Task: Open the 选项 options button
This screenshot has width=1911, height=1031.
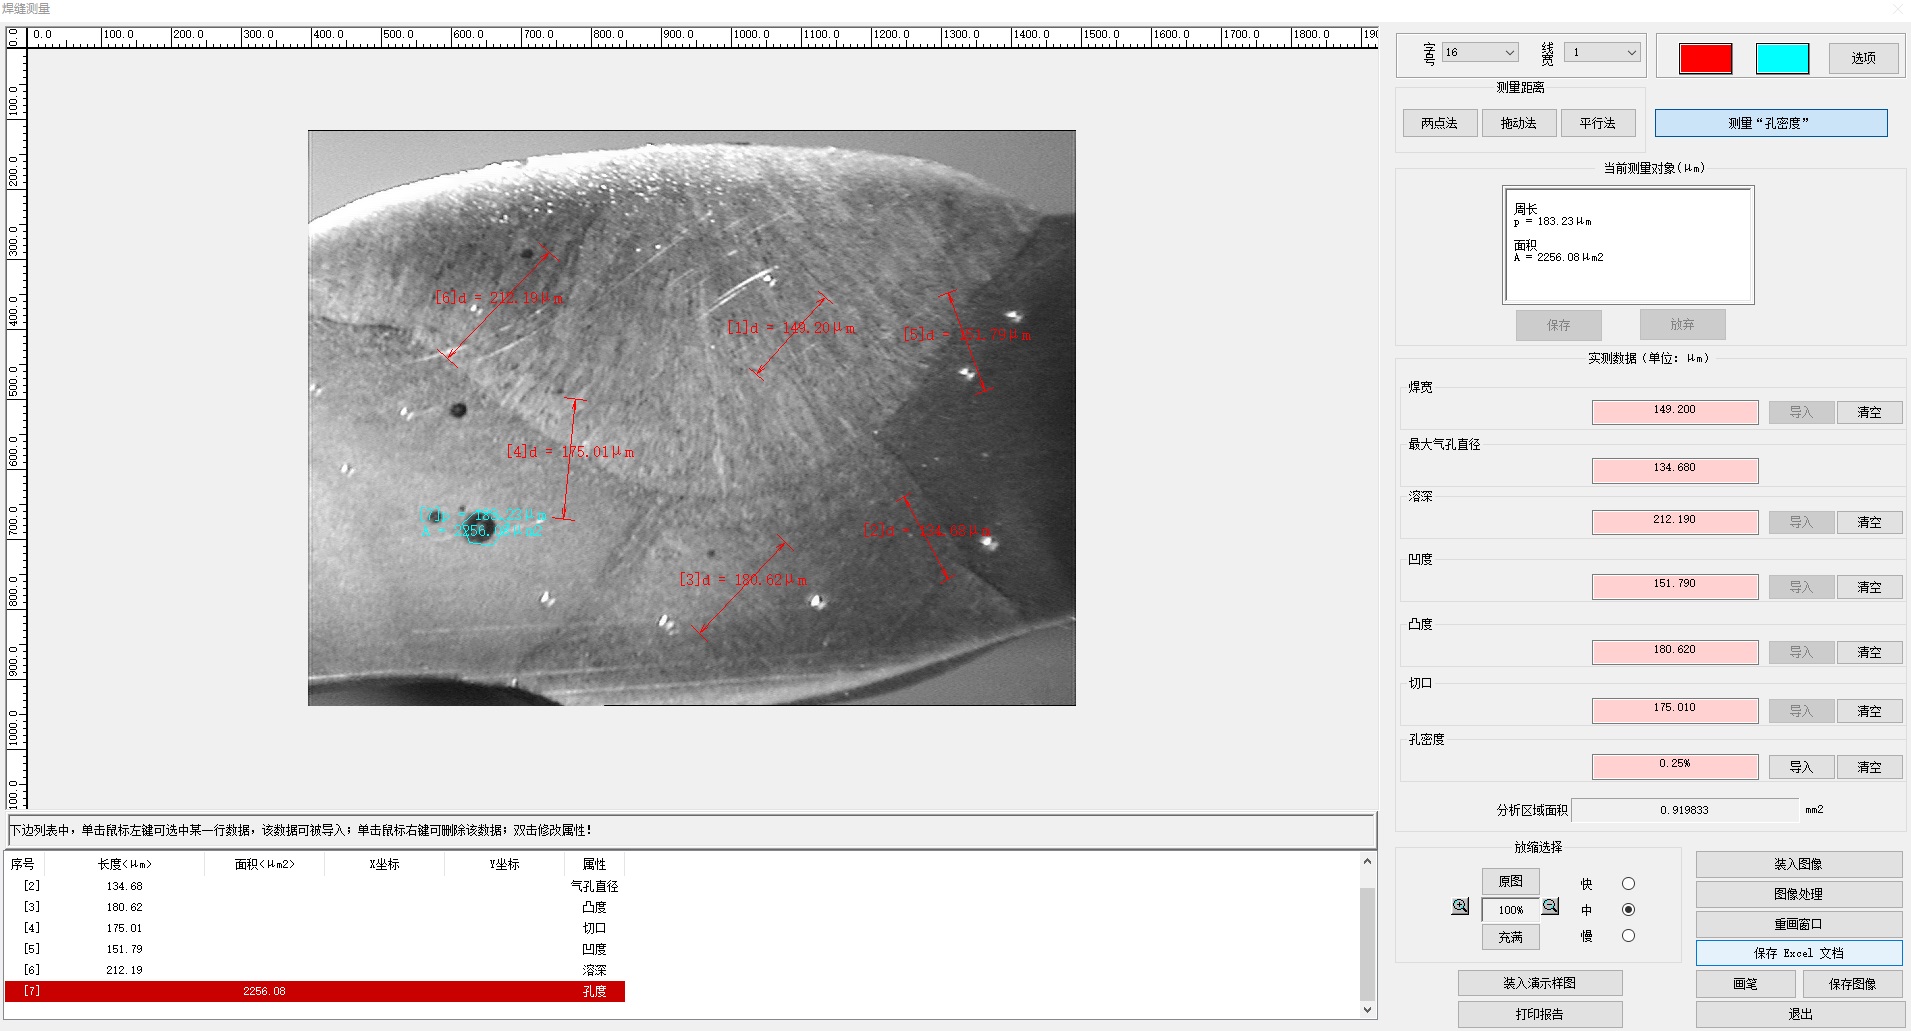Action: click(1864, 58)
